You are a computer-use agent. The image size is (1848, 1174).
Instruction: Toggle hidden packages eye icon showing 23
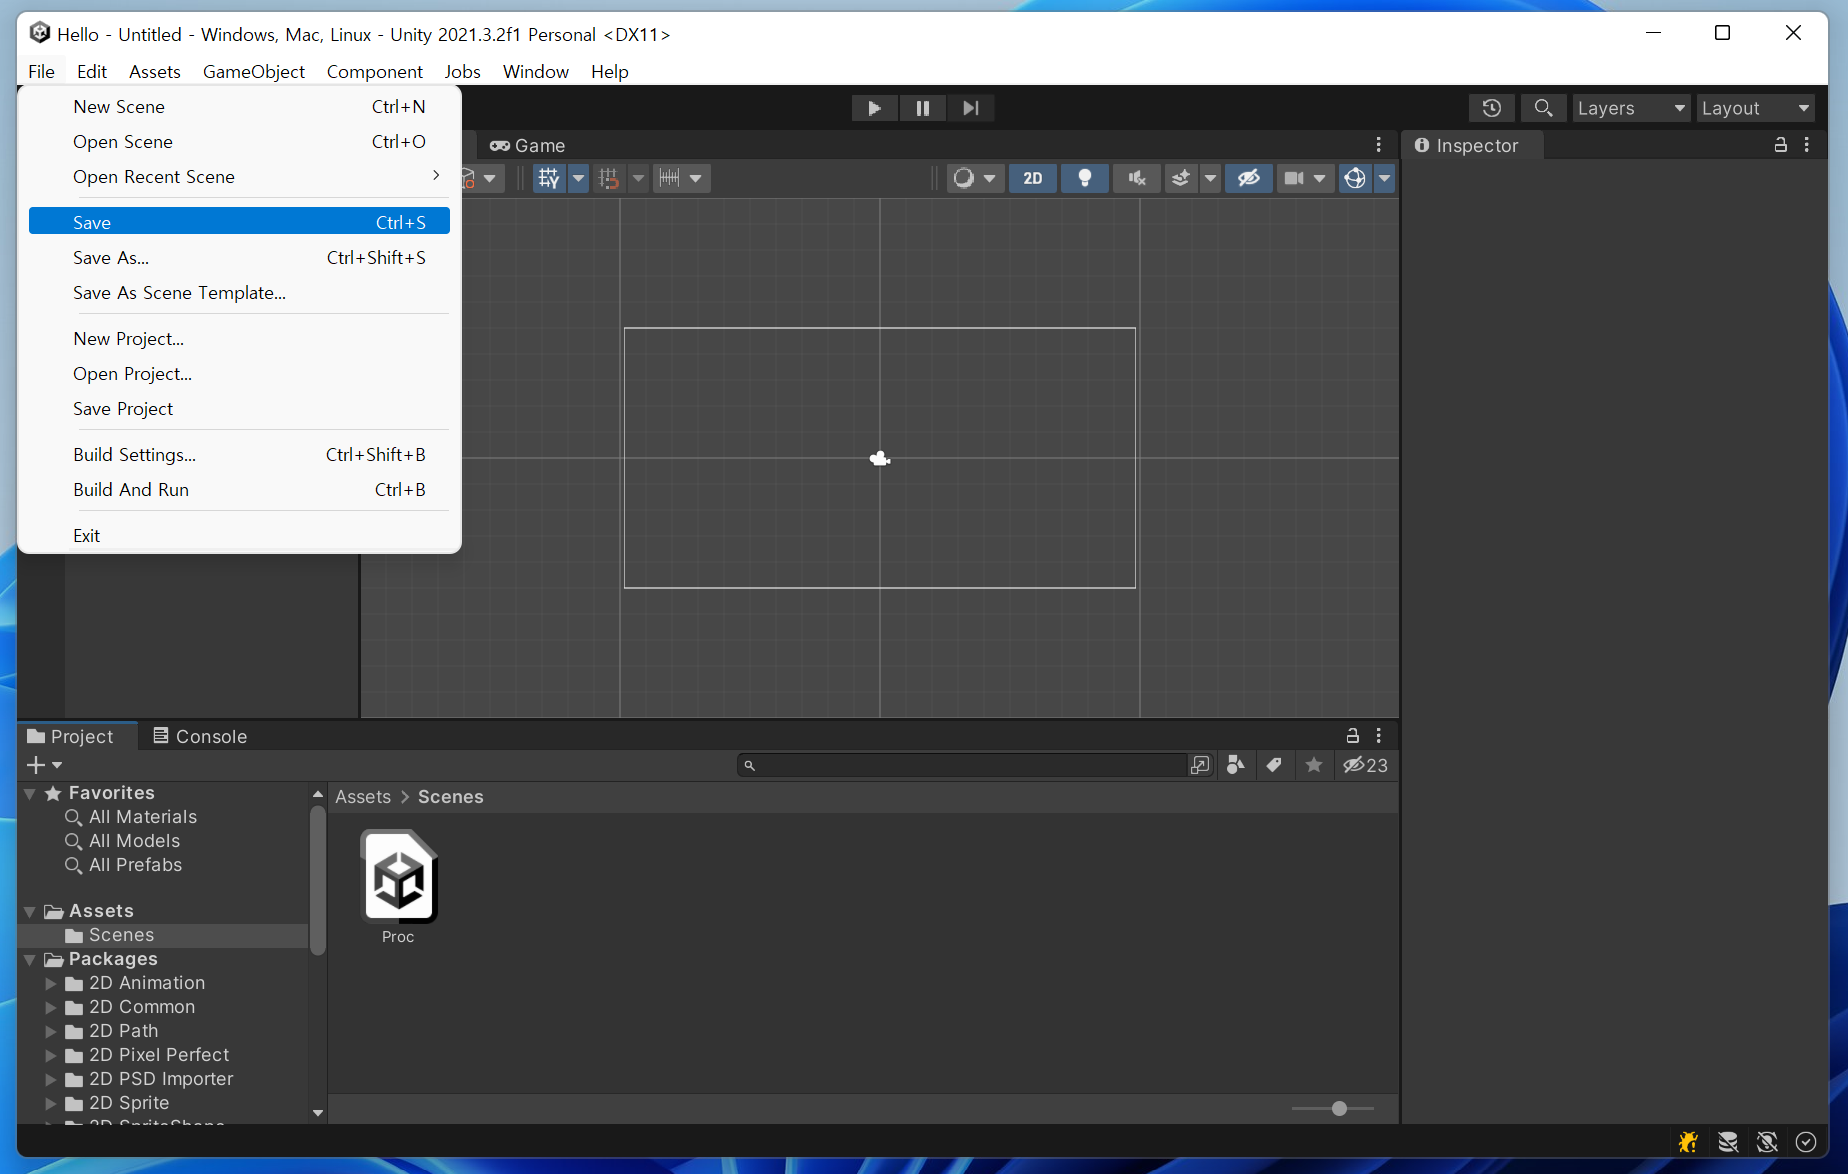tap(1365, 765)
